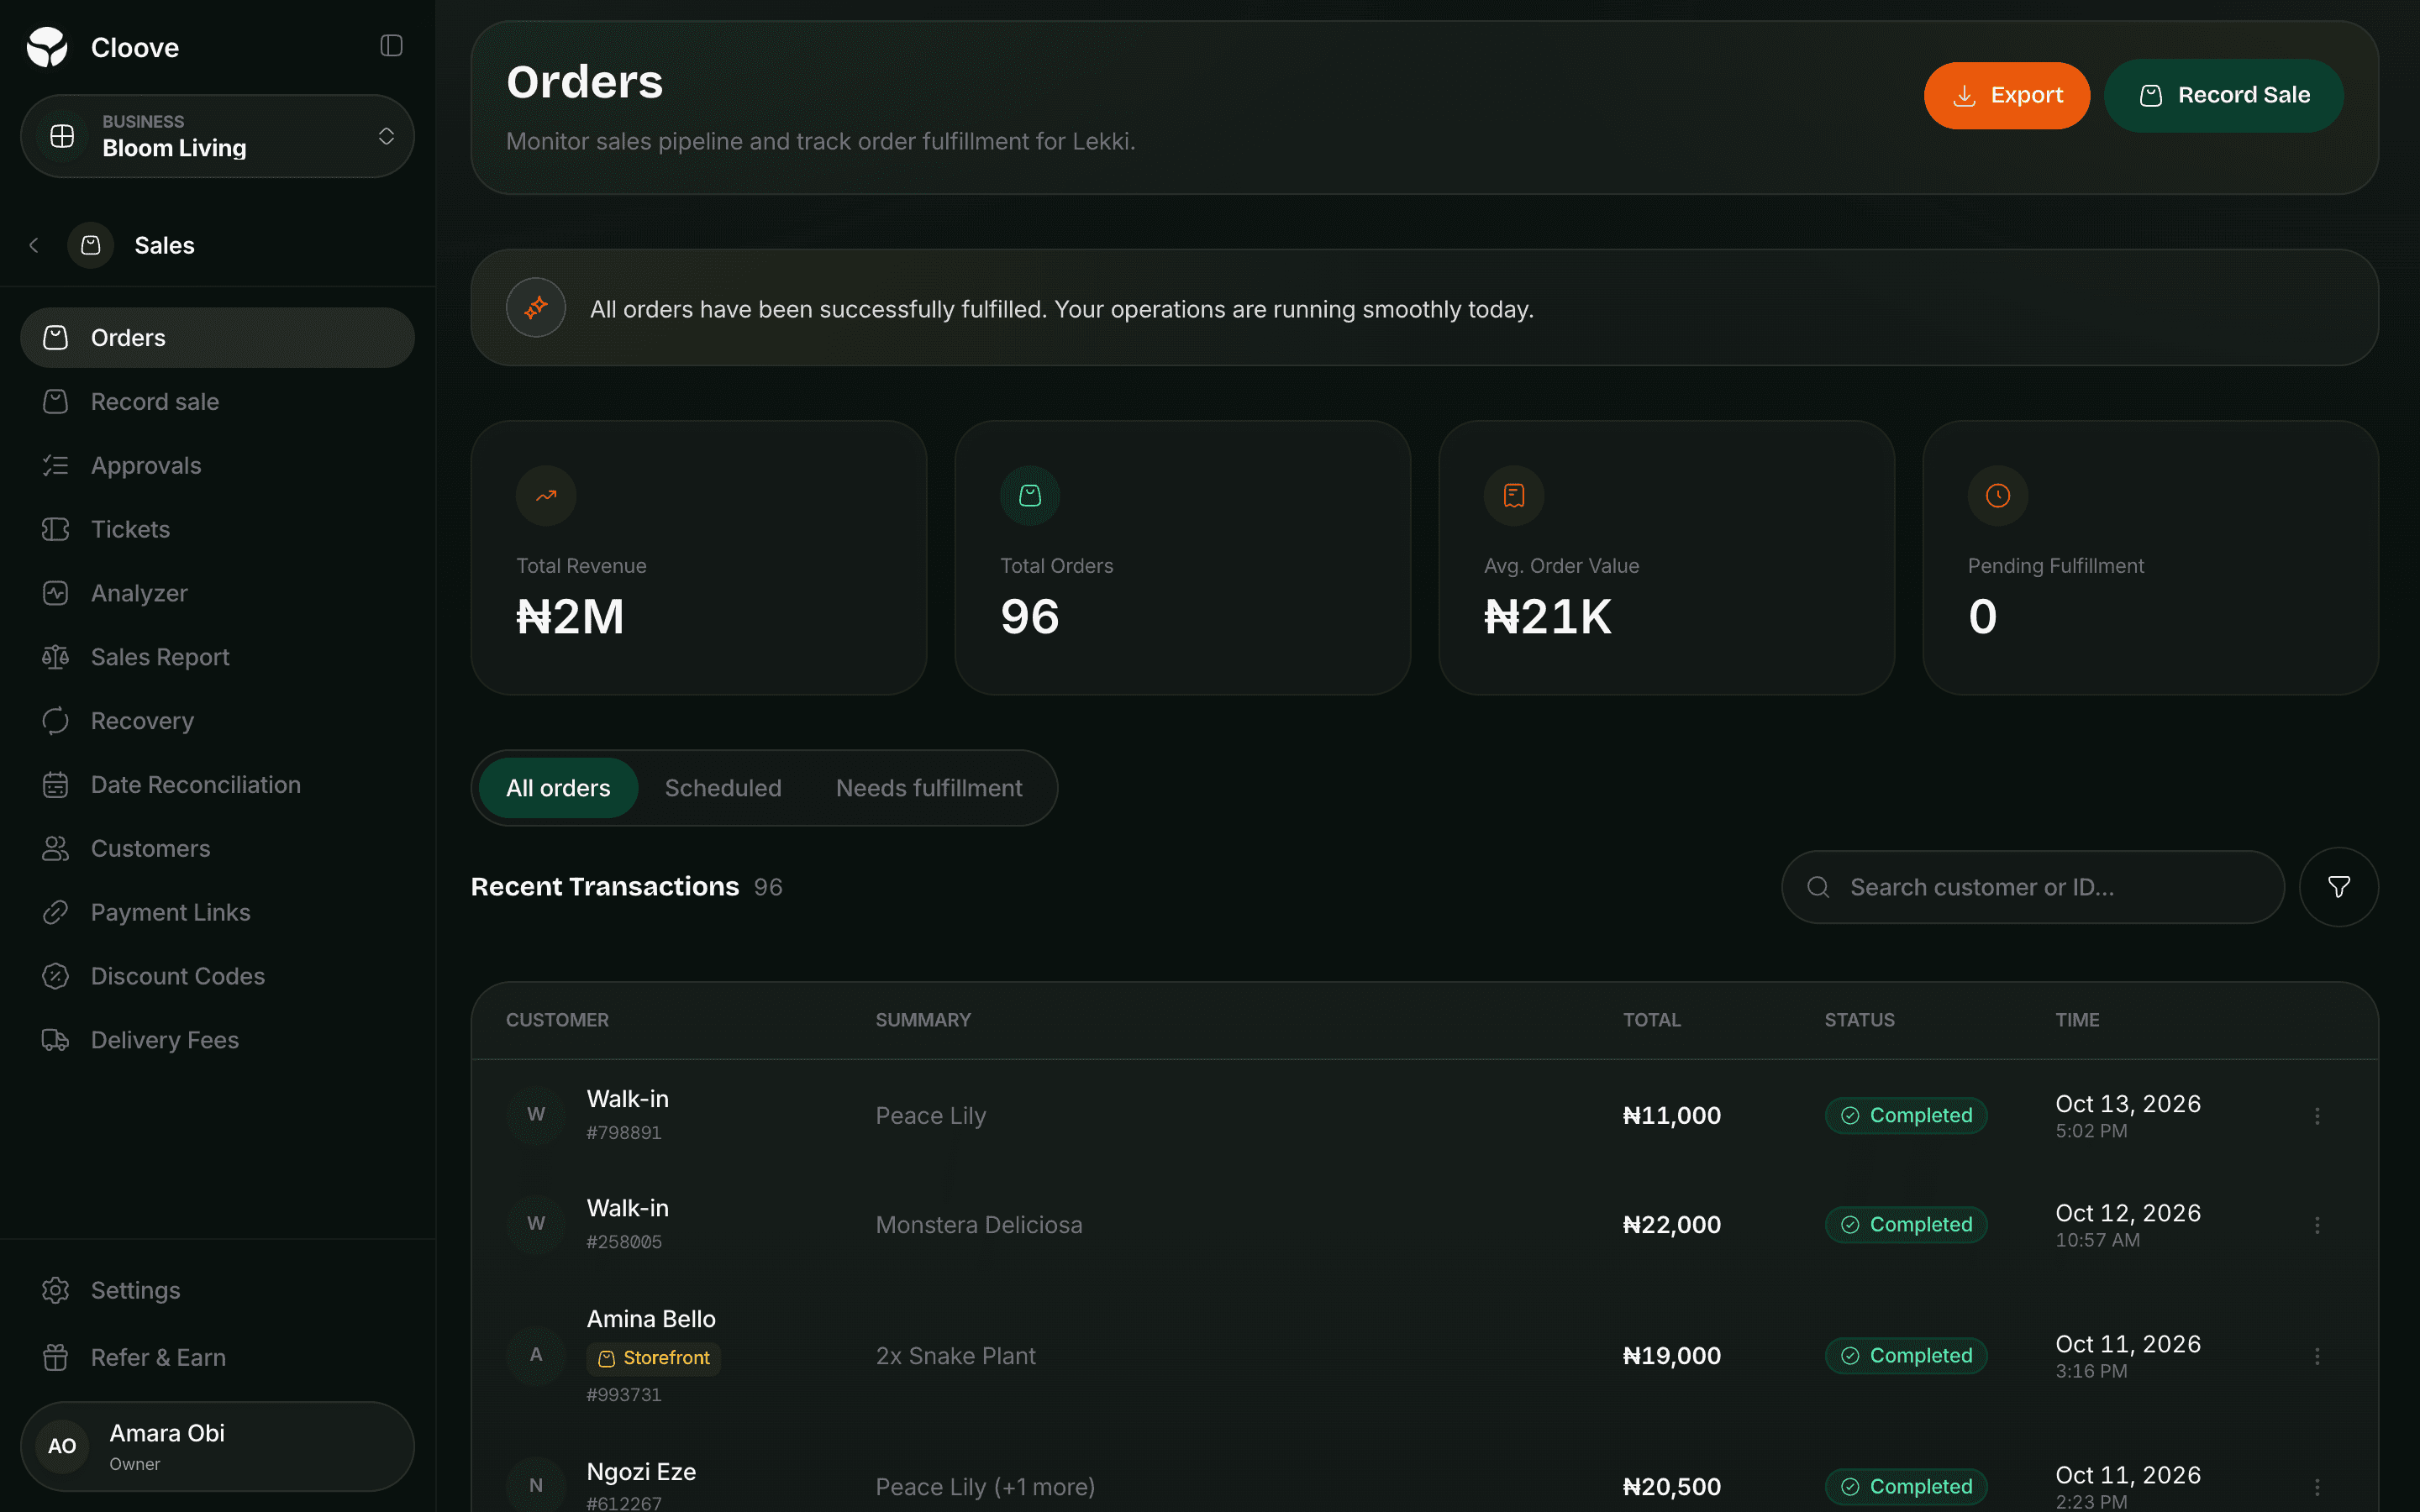Go back using the arrow beside Sales
The image size is (2420, 1512).
pyautogui.click(x=34, y=245)
